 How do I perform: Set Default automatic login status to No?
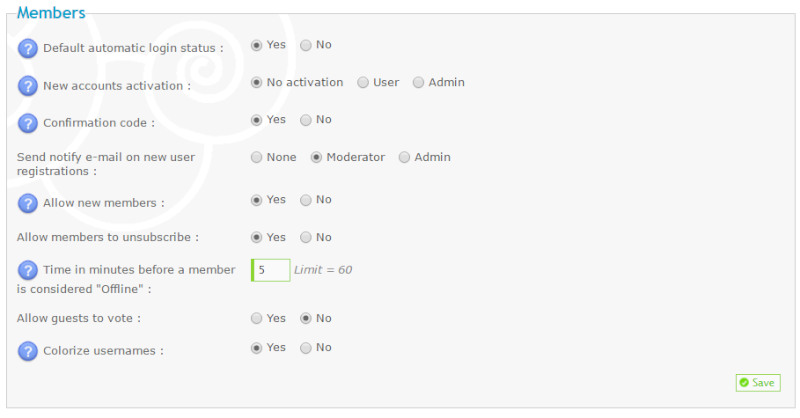(x=306, y=45)
